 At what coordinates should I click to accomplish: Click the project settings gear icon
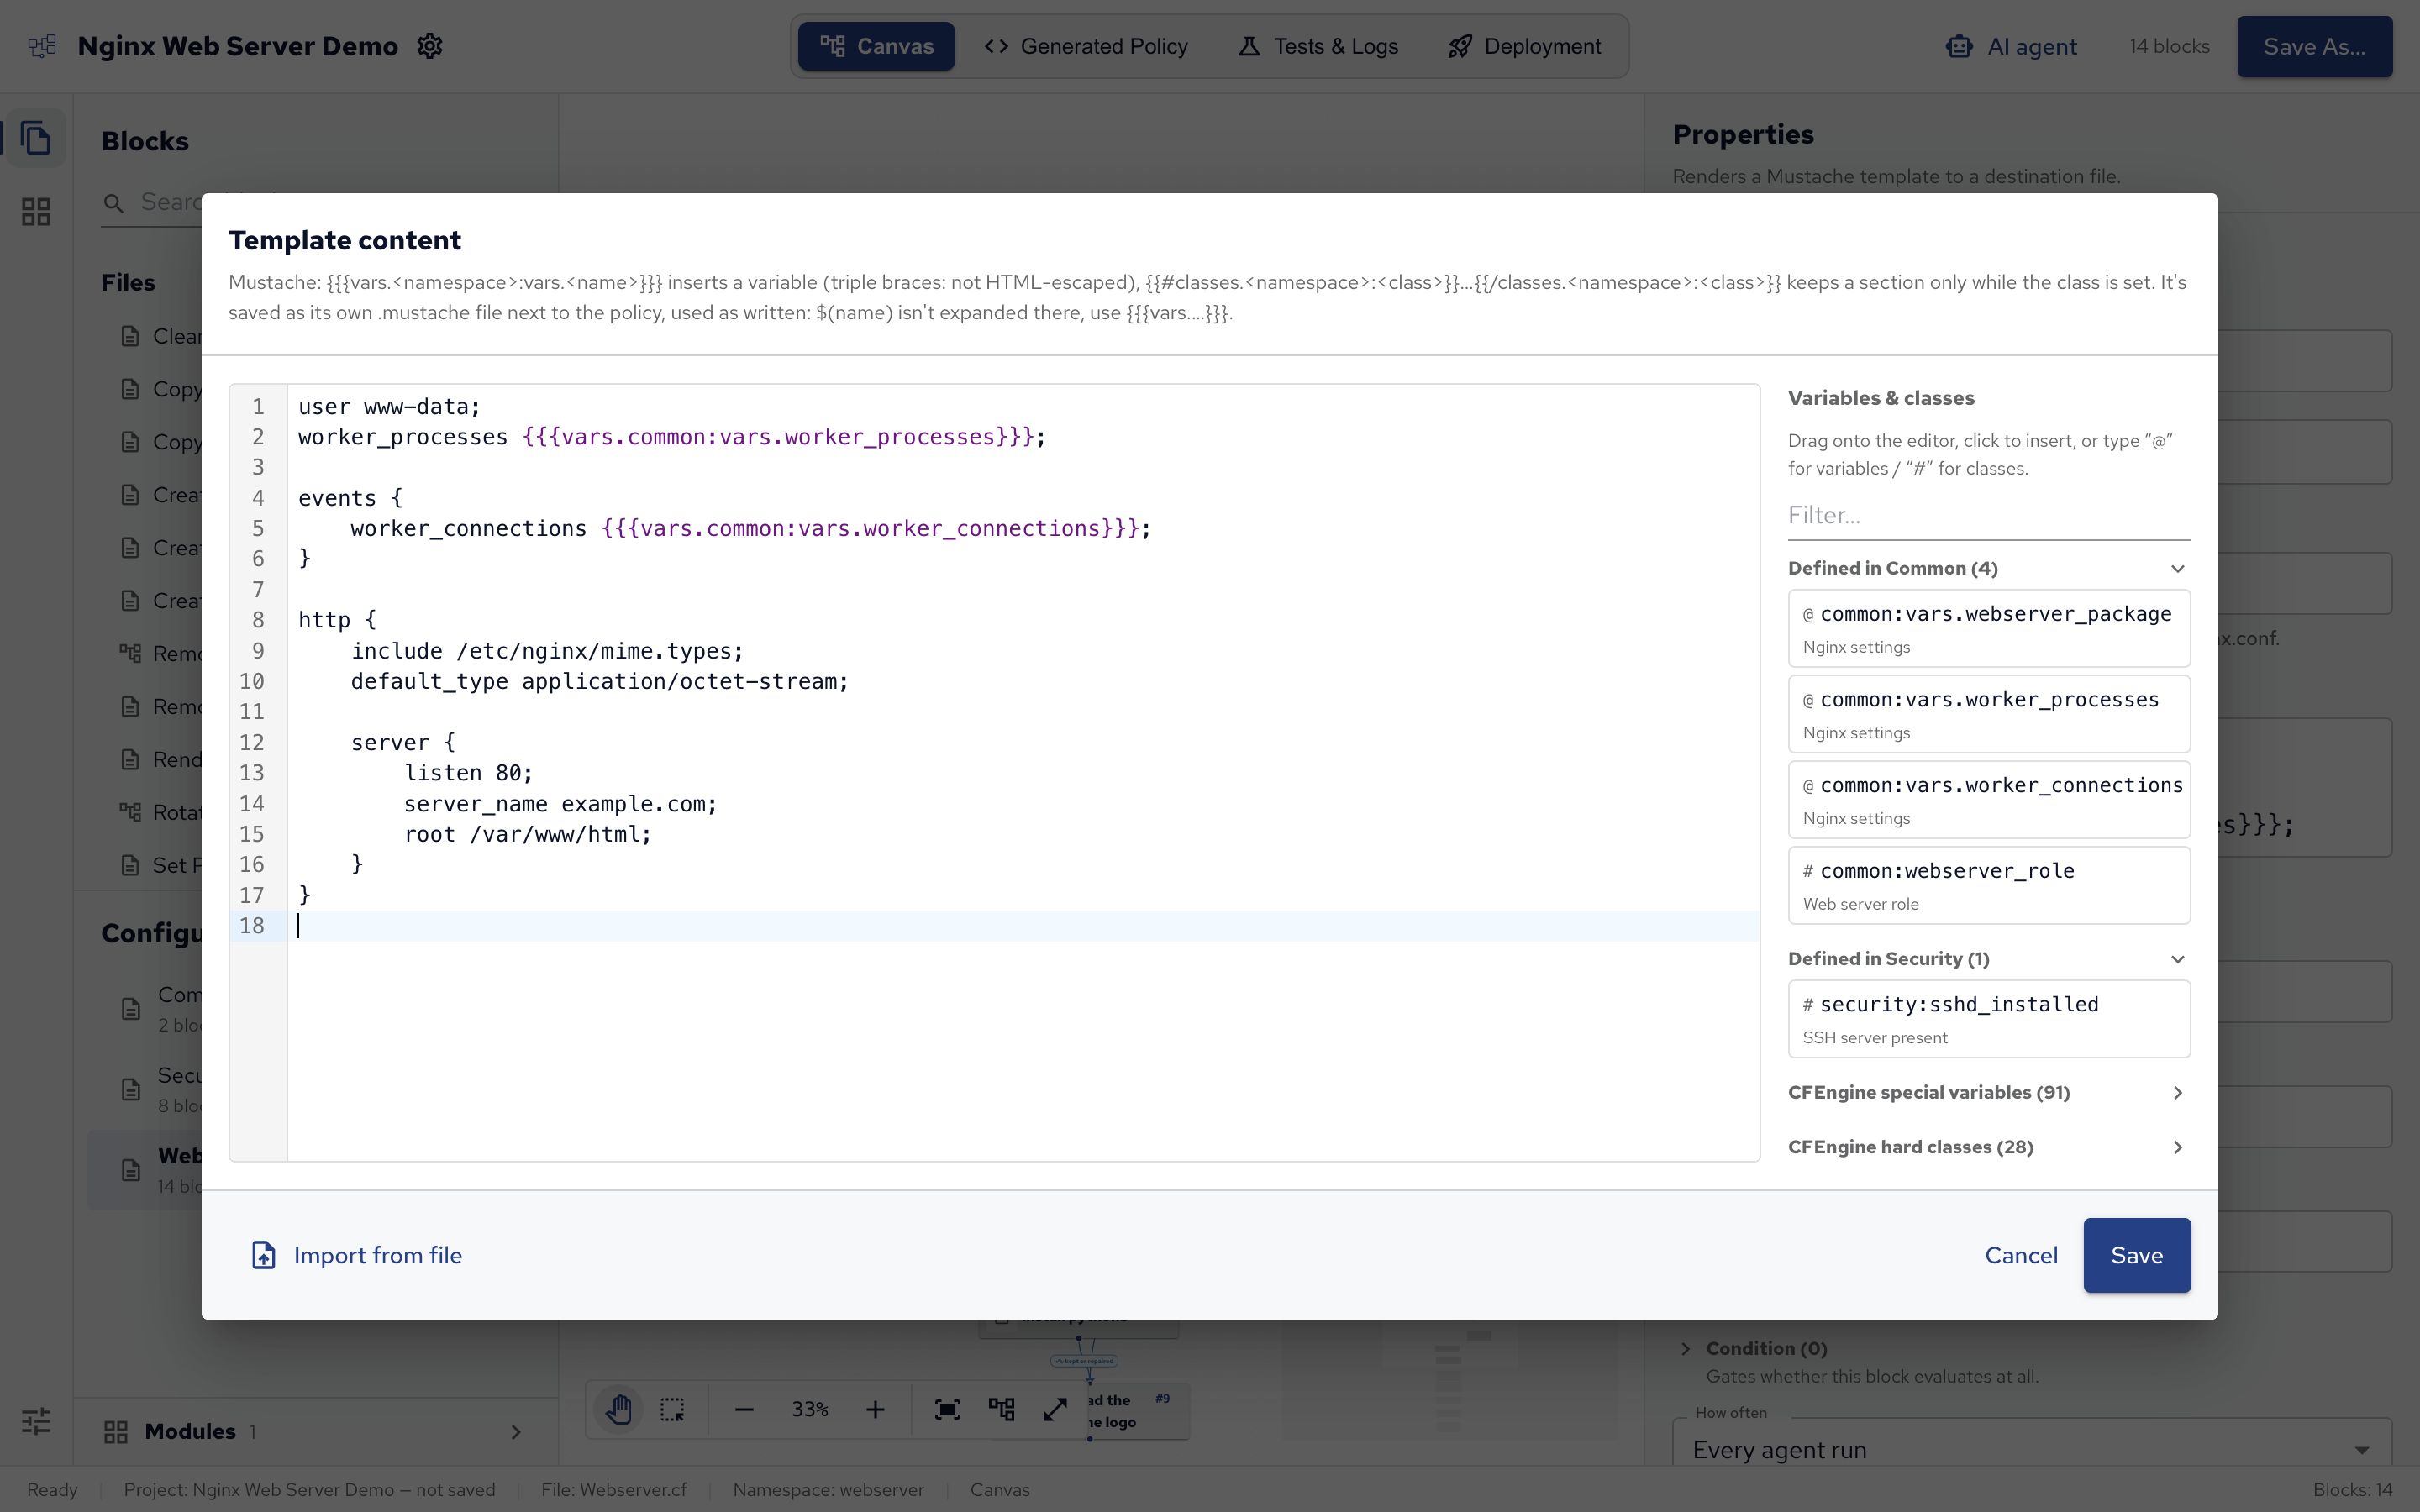430,46
